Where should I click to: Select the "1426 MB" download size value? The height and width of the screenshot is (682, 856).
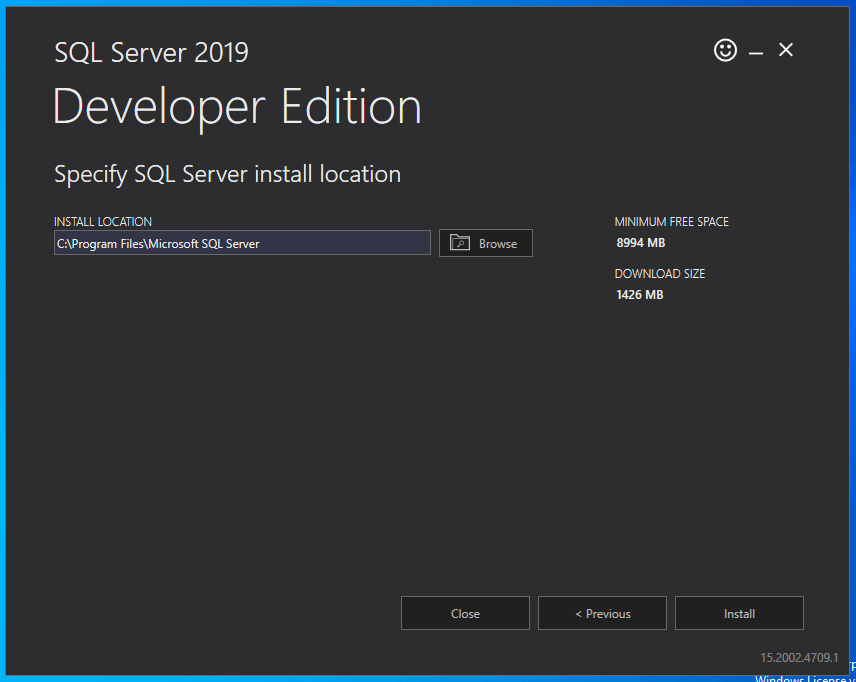tap(639, 295)
